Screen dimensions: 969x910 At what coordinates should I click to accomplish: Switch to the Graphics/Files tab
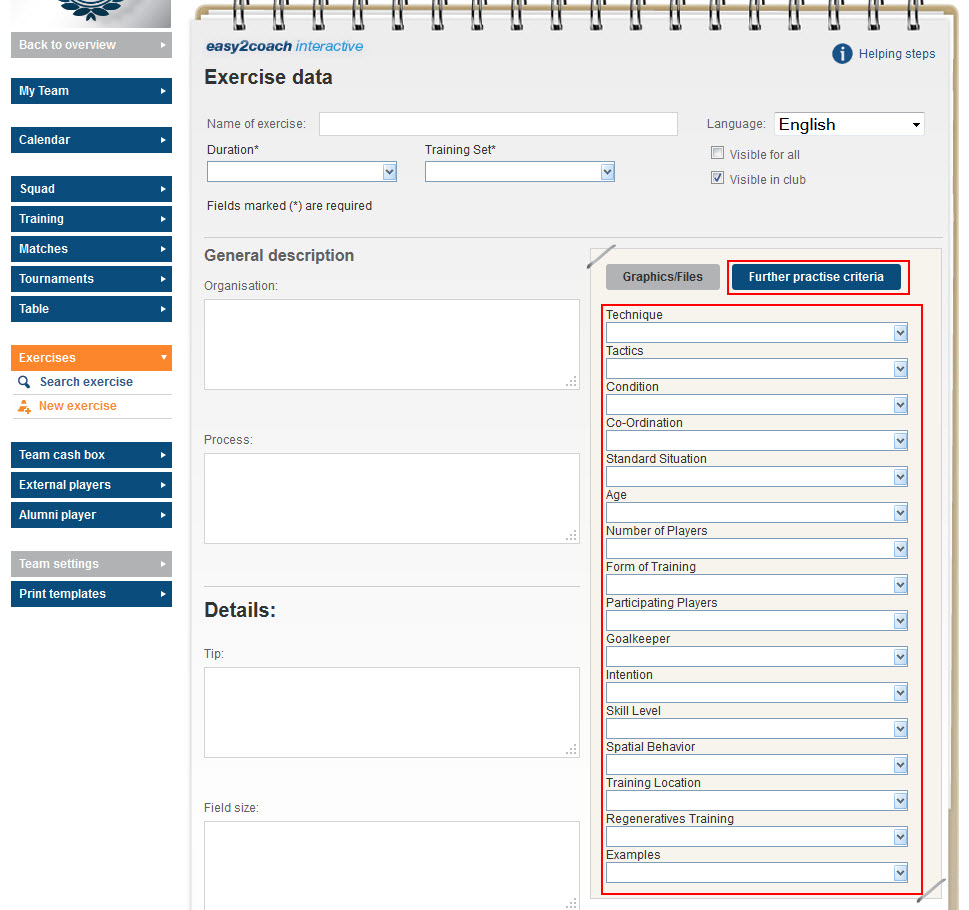pyautogui.click(x=662, y=277)
